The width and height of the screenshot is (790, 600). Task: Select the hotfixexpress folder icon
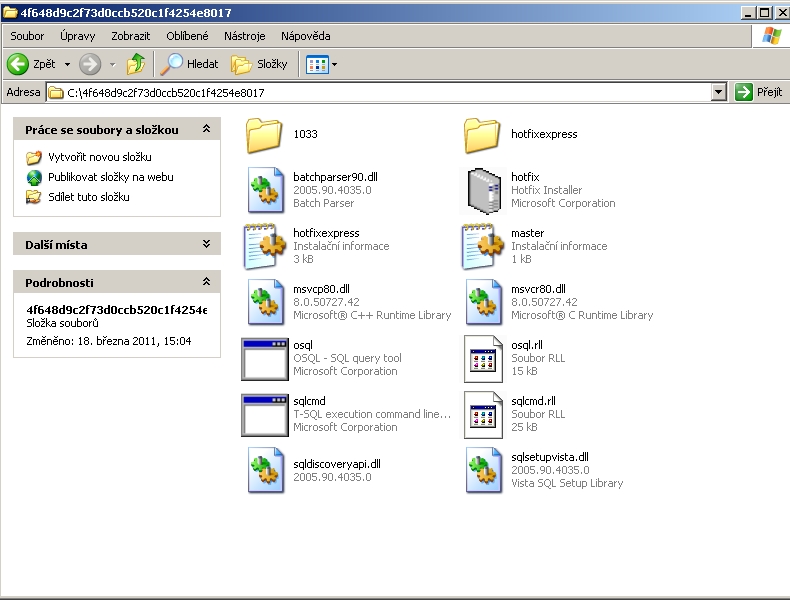482,135
